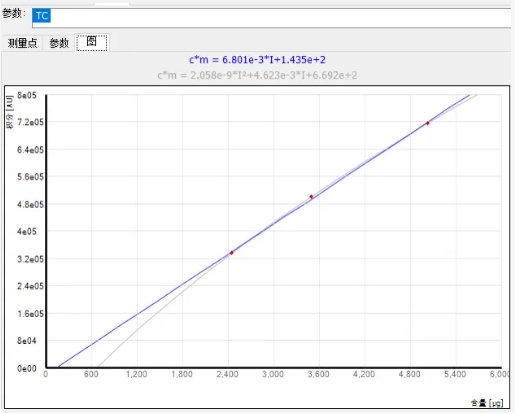
Task: Select the 图 tab
Action: click(x=92, y=42)
